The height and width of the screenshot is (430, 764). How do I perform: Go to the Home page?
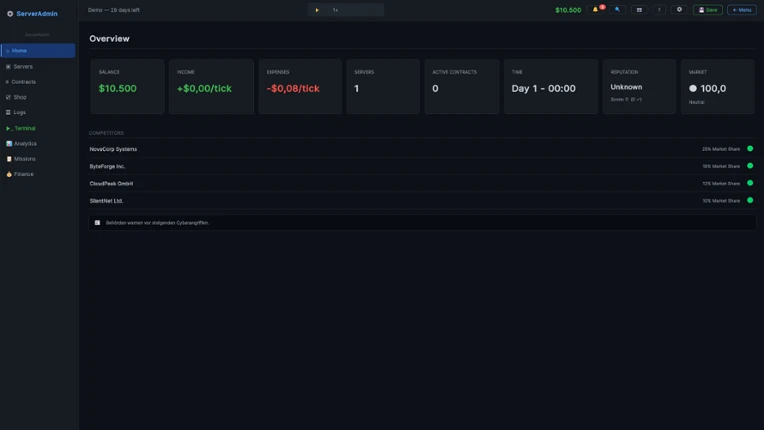click(x=38, y=51)
